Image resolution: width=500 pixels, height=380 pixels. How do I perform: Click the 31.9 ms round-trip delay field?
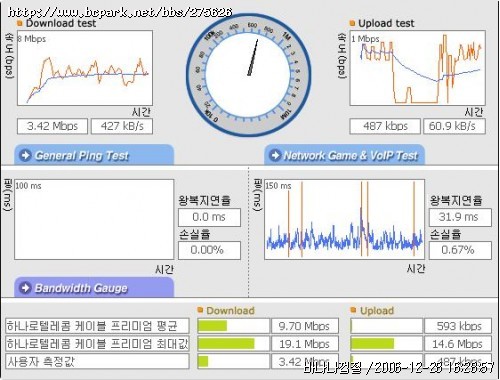pyautogui.click(x=460, y=217)
